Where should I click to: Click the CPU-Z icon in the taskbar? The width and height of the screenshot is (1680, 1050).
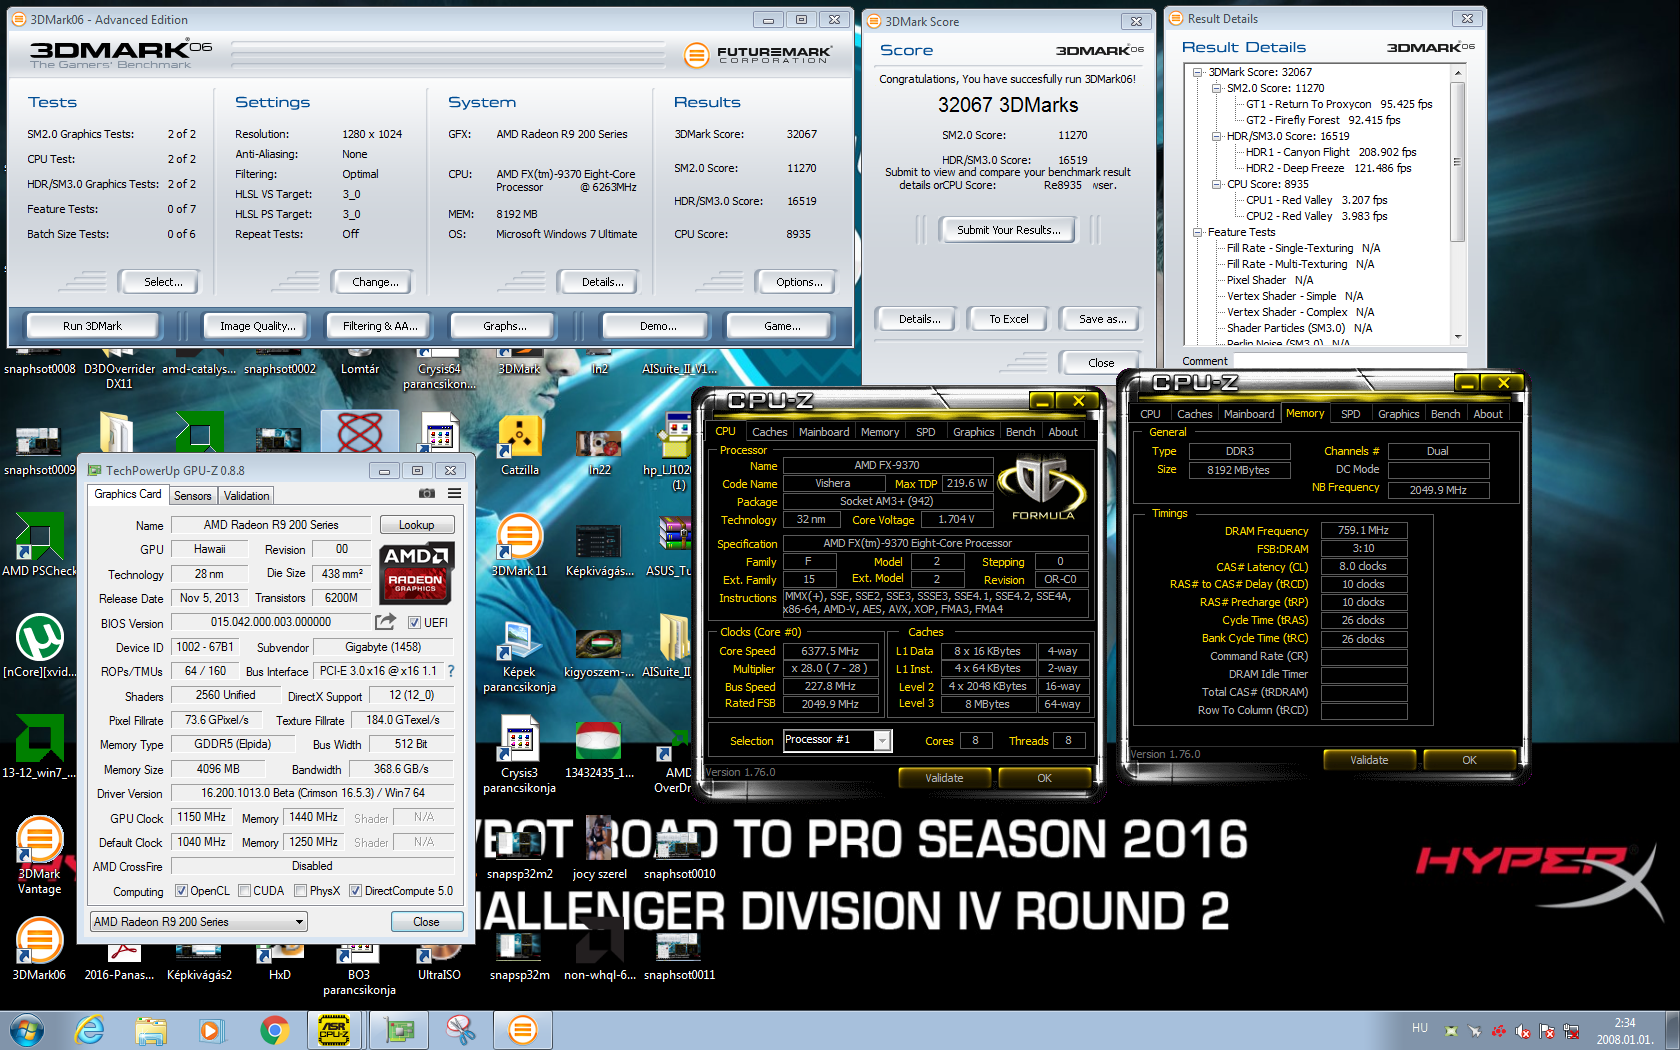[x=334, y=1030]
